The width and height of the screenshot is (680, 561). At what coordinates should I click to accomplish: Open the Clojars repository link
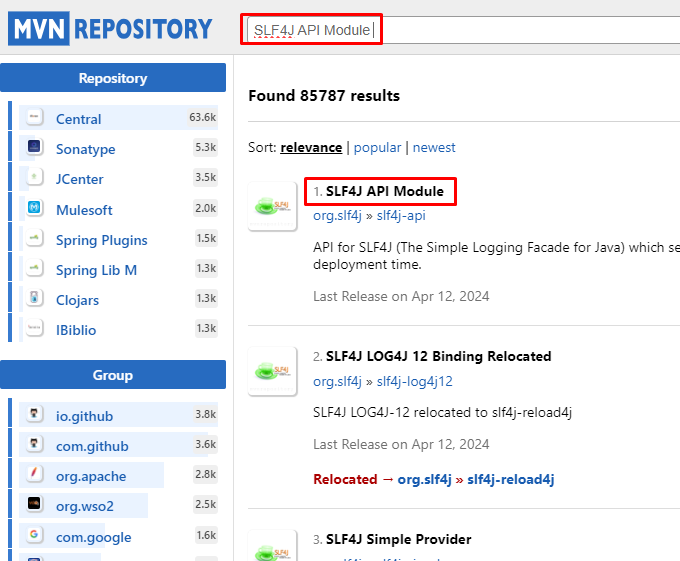(77, 300)
